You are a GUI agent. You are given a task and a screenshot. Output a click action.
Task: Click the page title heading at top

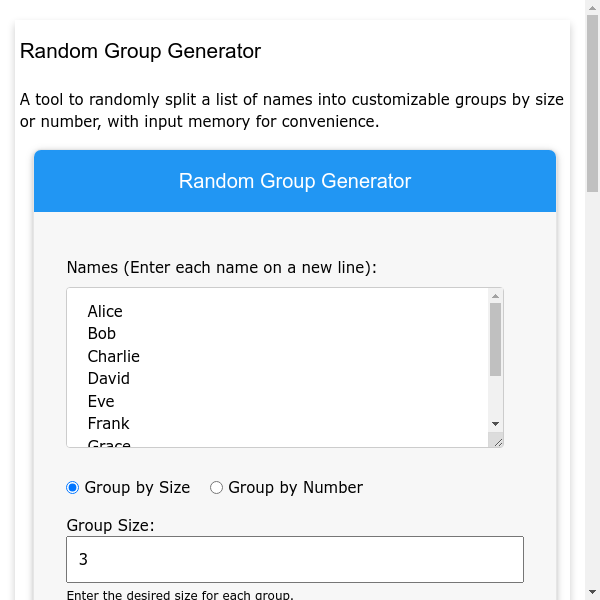click(x=140, y=51)
